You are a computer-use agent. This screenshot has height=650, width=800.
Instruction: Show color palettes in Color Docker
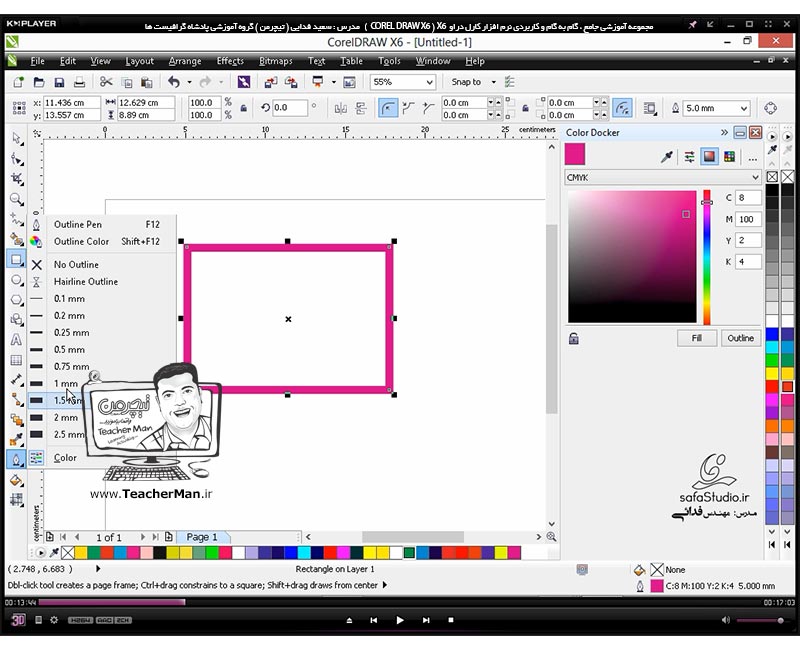730,157
